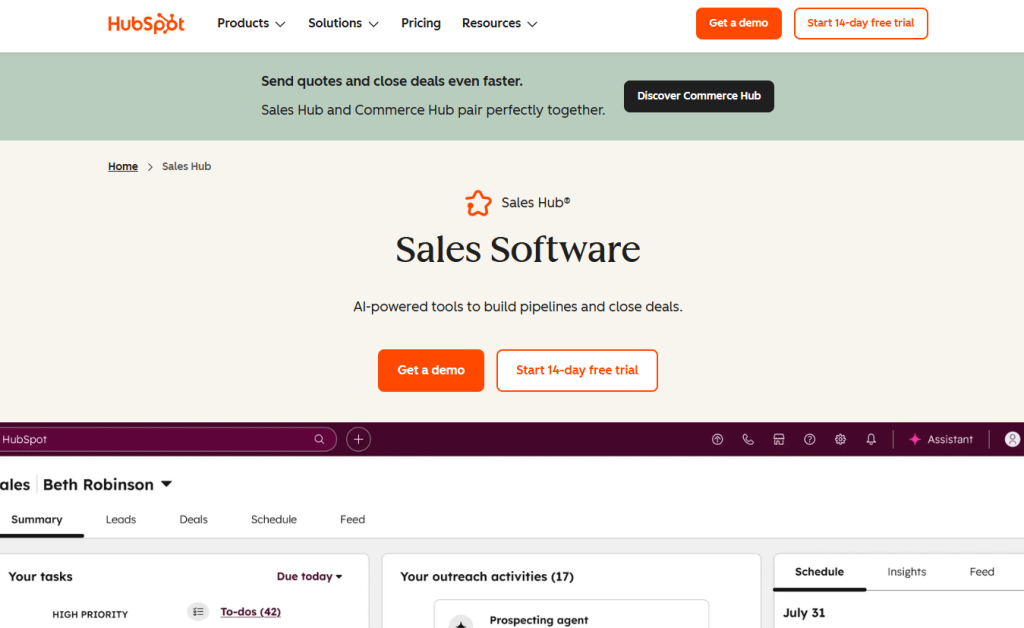Click the Sales Hub star icon
Viewport: 1024px width, 628px height.
click(x=478, y=203)
